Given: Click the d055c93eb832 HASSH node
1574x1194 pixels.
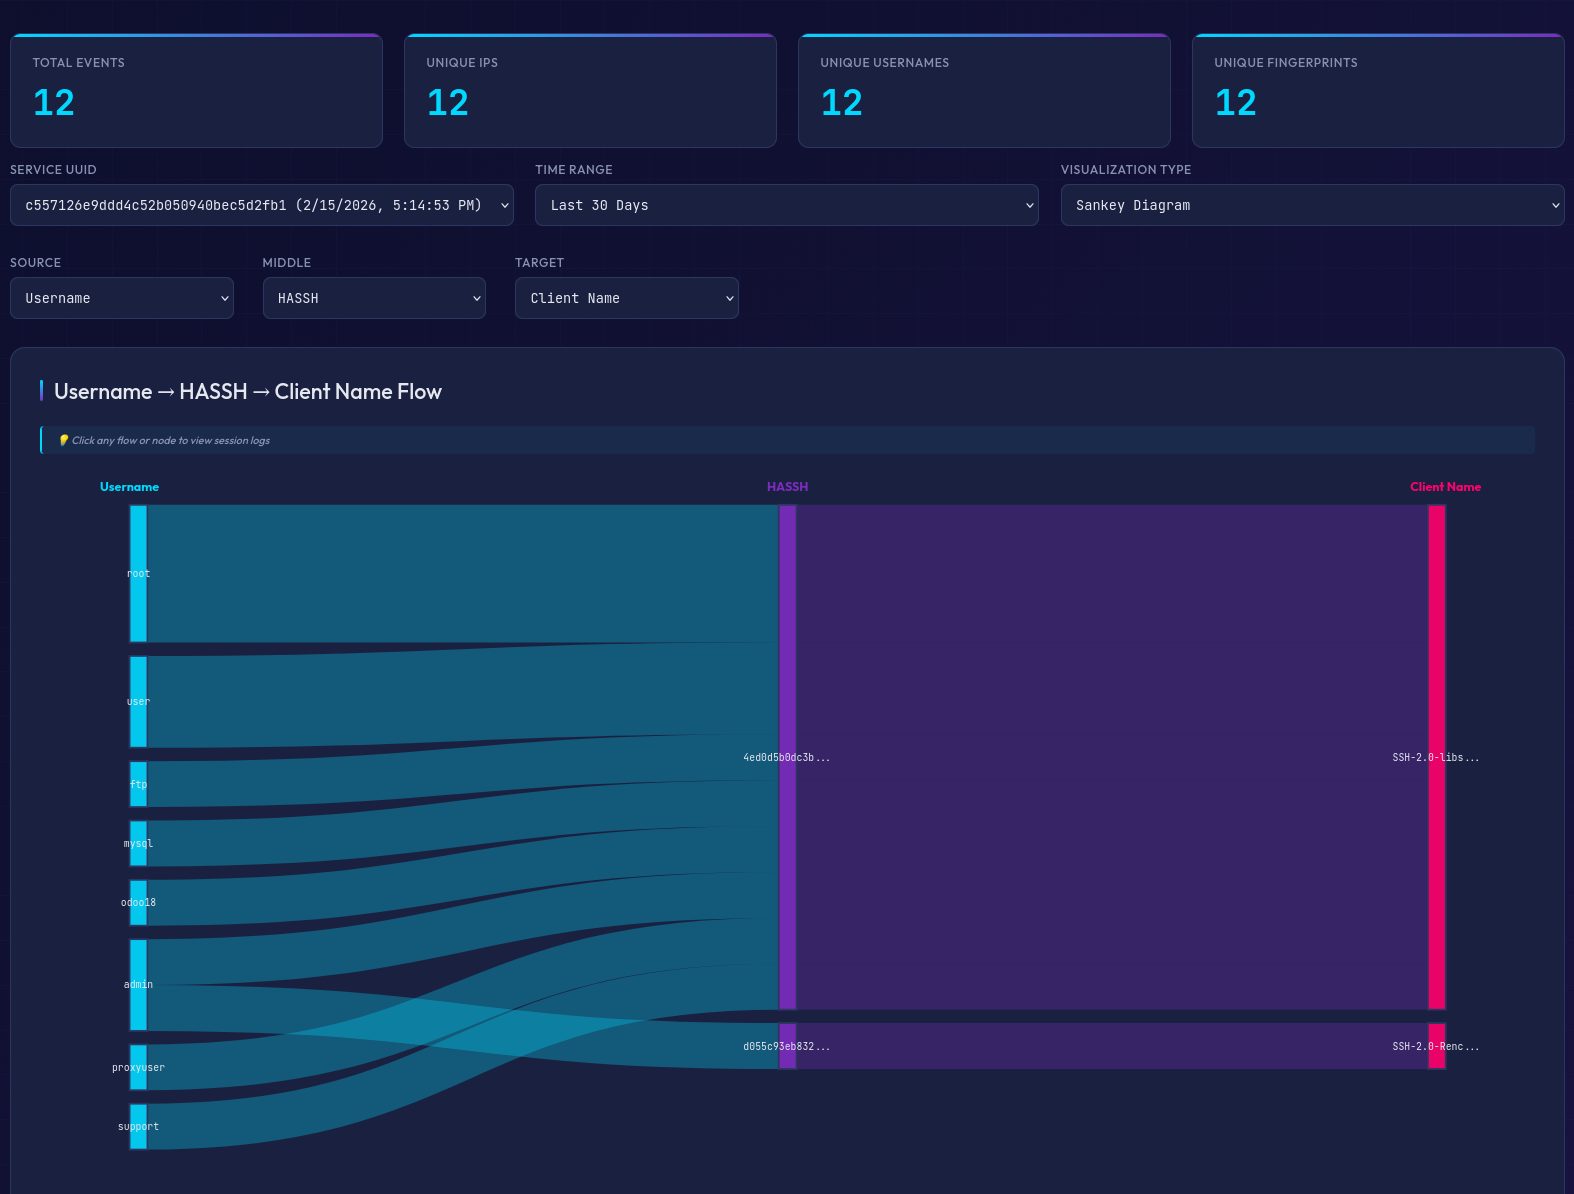Looking at the screenshot, I should [788, 1046].
